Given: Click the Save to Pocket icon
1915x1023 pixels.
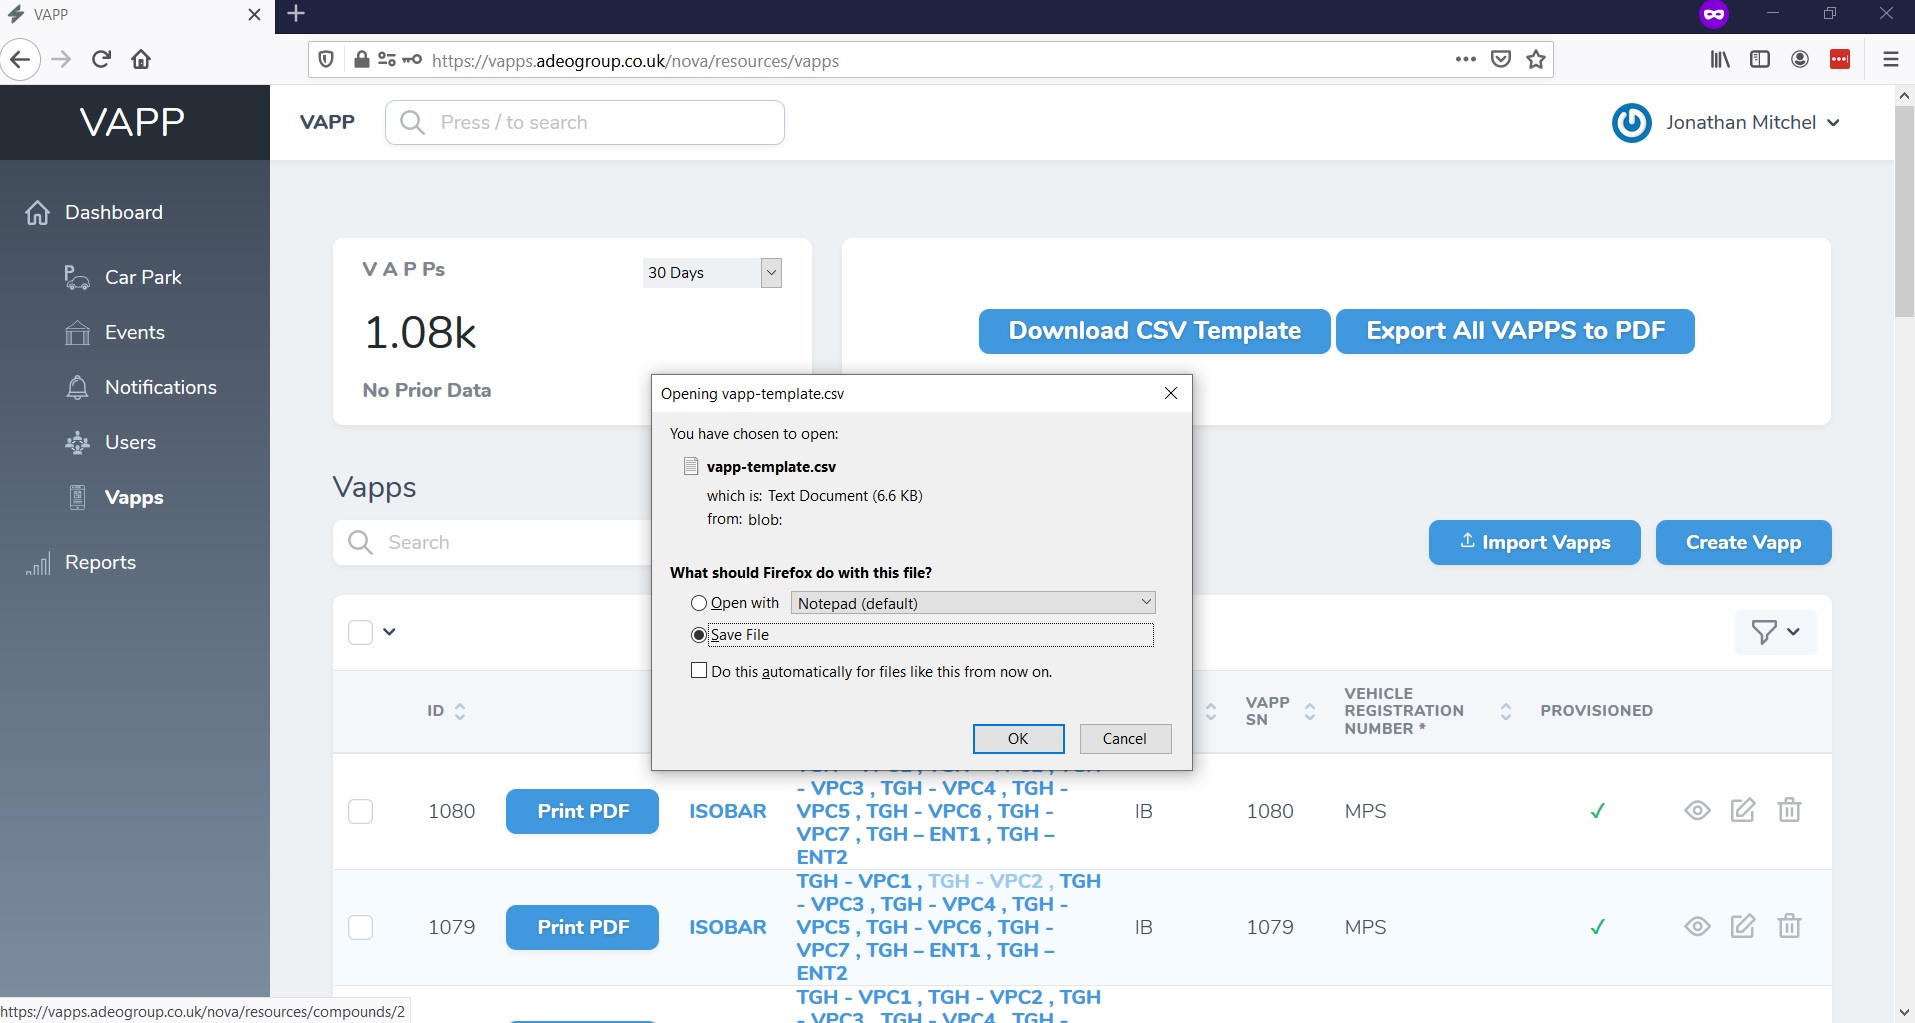Looking at the screenshot, I should 1501,59.
